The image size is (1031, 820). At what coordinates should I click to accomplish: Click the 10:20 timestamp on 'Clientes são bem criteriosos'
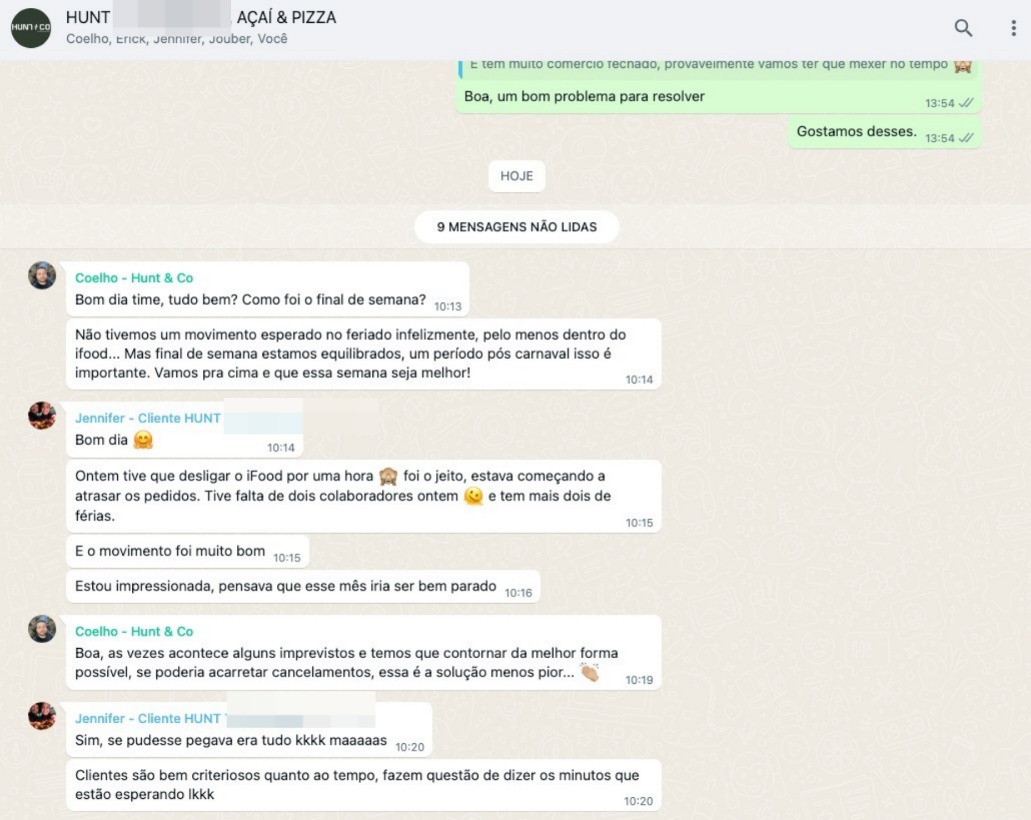pyautogui.click(x=638, y=801)
